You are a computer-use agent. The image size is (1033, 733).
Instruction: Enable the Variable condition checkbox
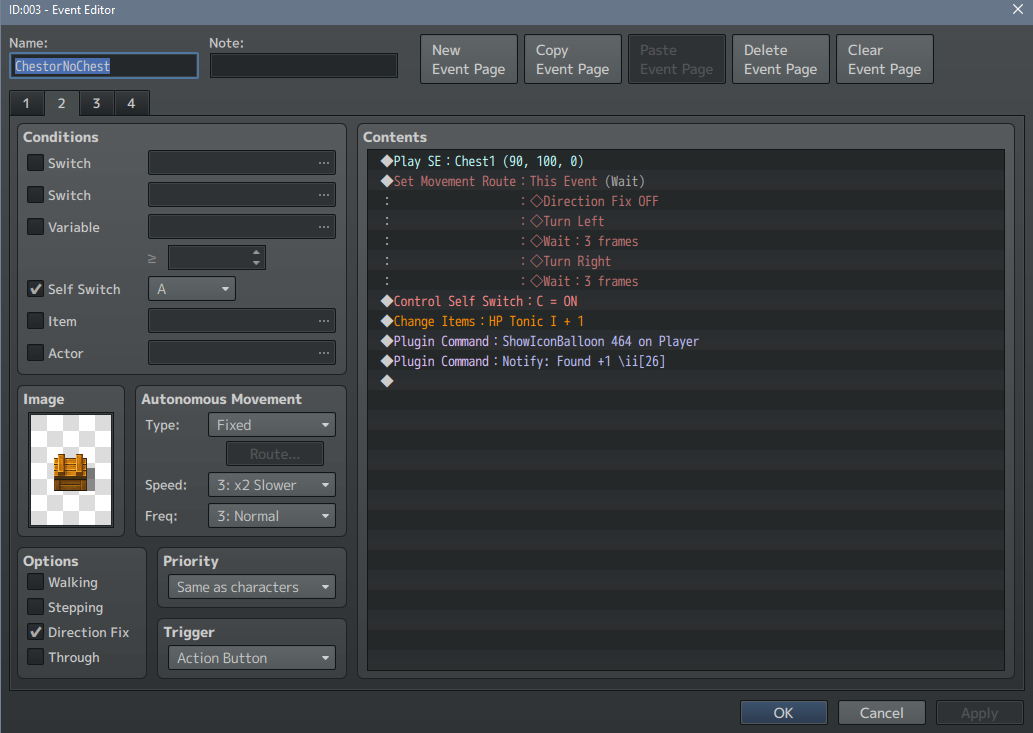tap(36, 227)
